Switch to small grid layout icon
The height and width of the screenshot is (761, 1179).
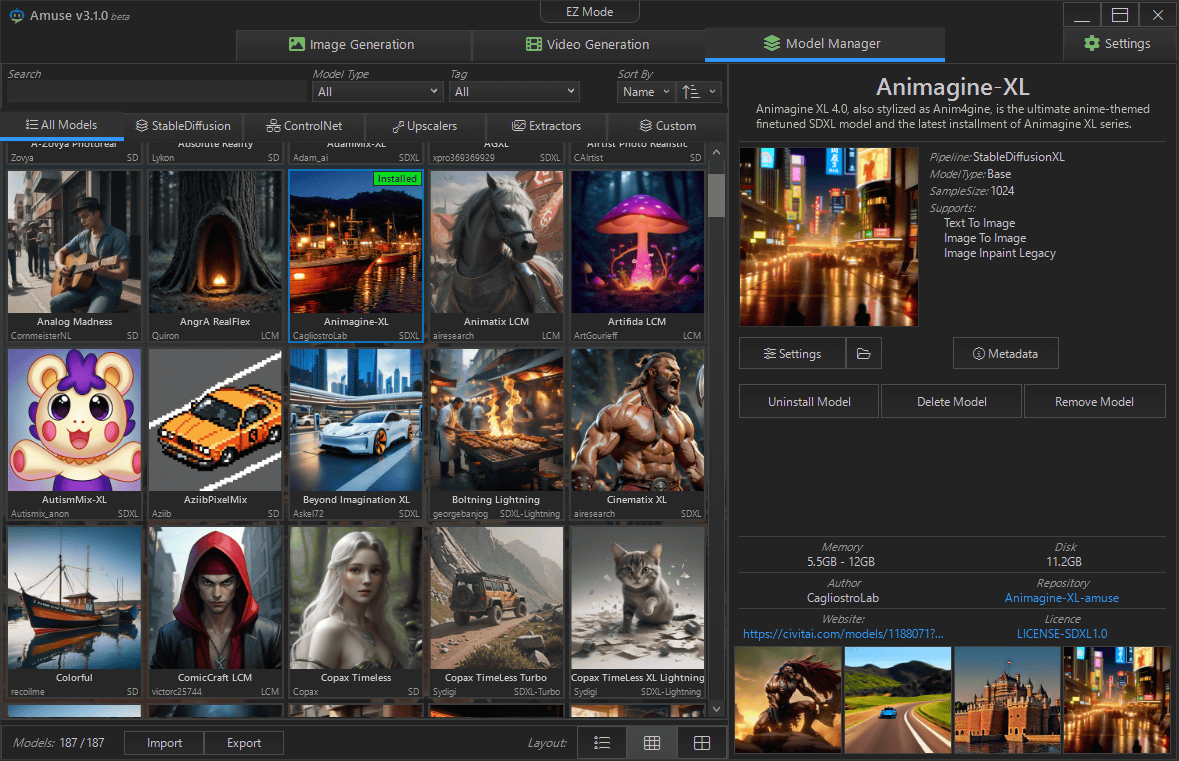click(x=652, y=743)
